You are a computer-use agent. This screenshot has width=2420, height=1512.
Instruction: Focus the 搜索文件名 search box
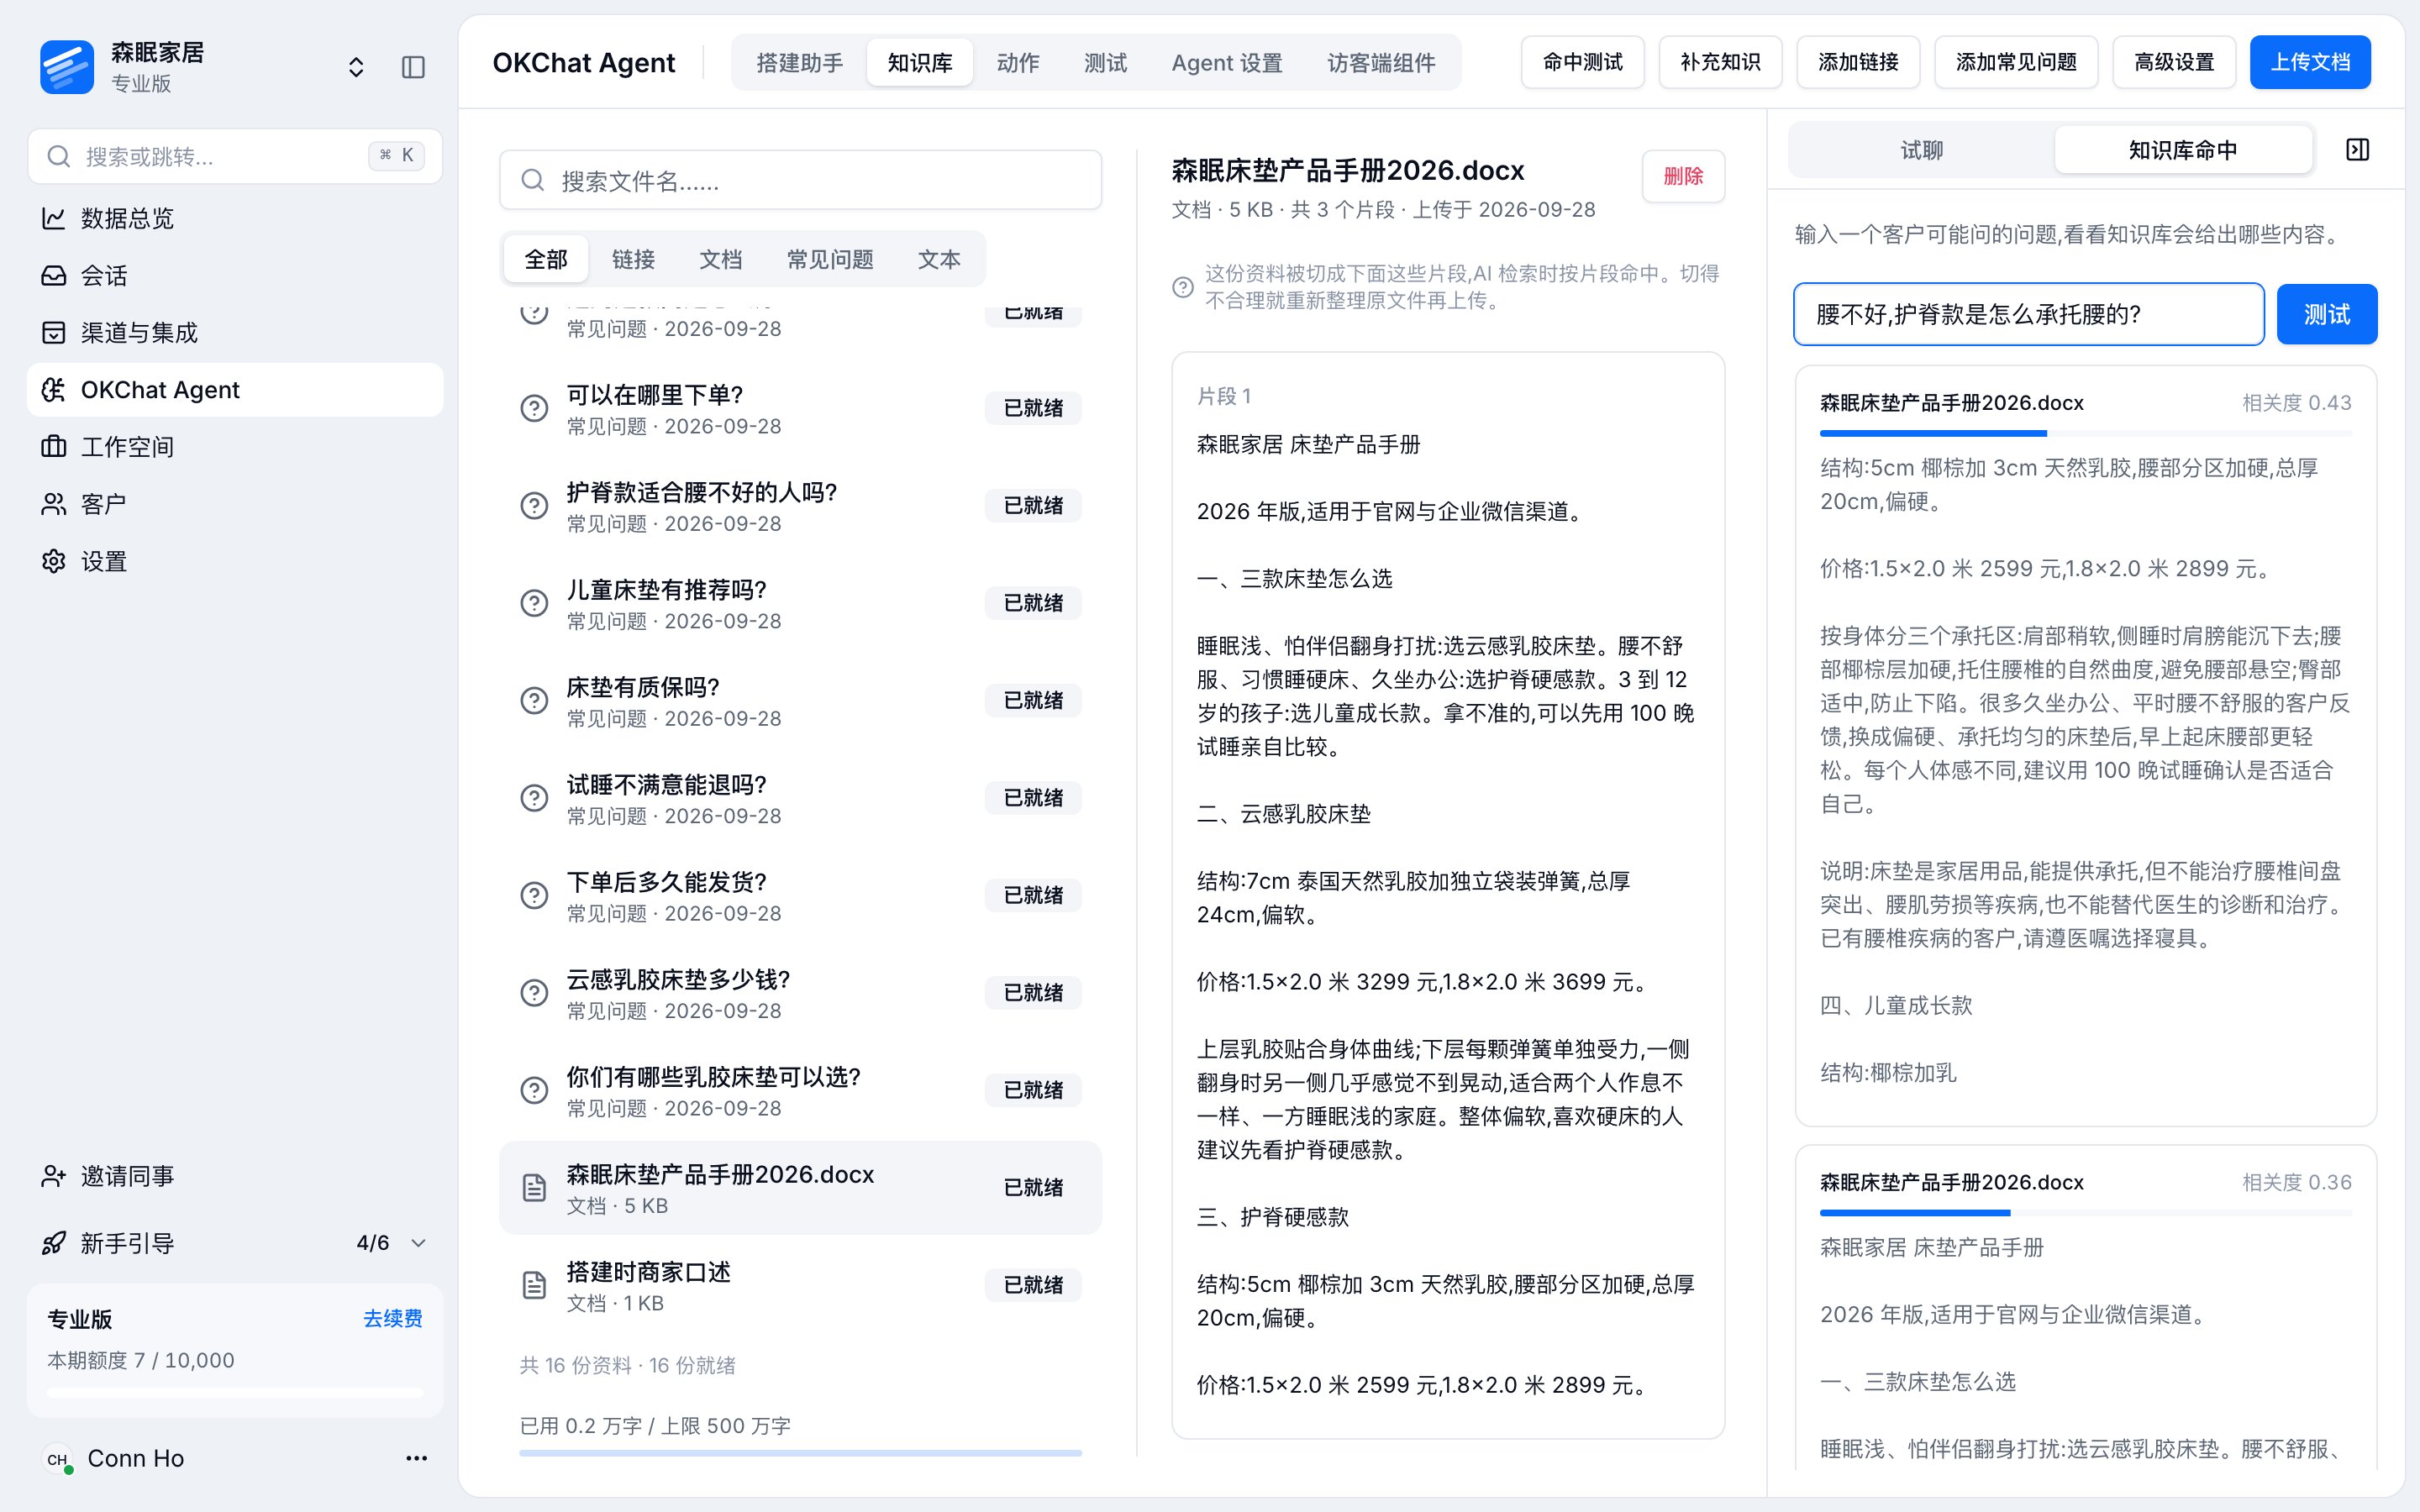coord(800,180)
